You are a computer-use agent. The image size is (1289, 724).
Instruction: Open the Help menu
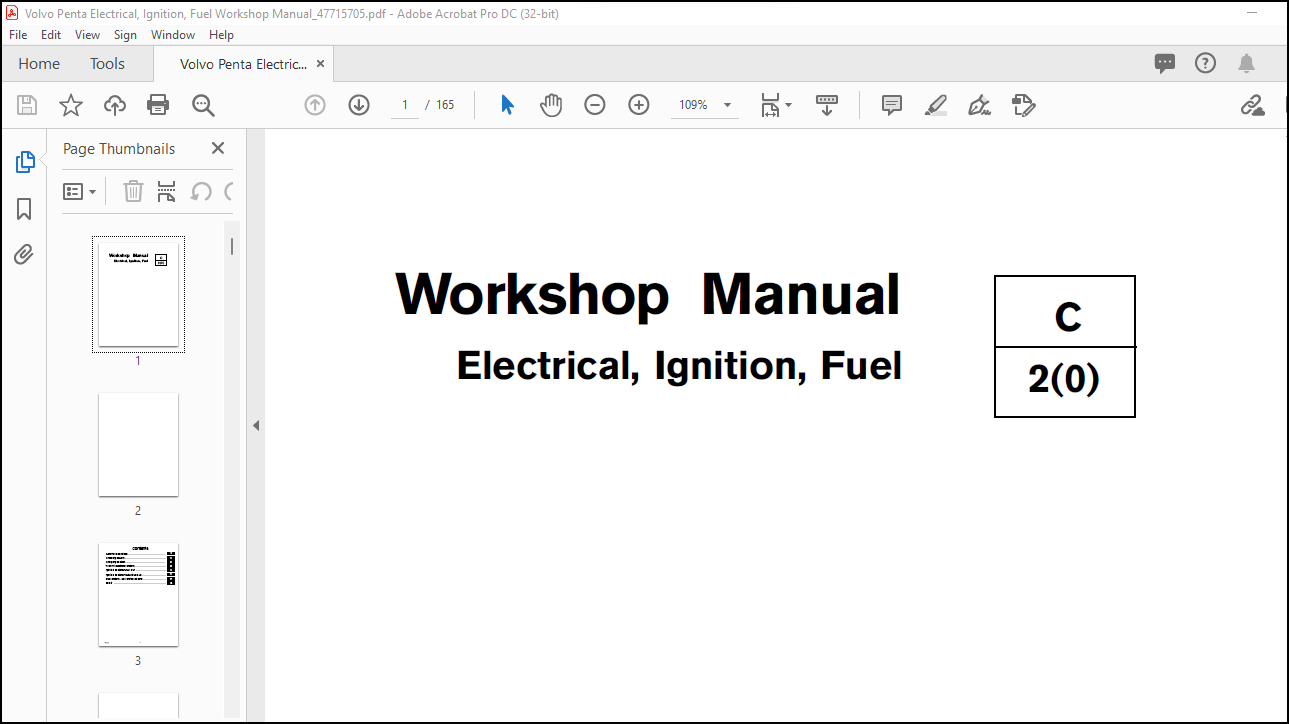coord(221,34)
